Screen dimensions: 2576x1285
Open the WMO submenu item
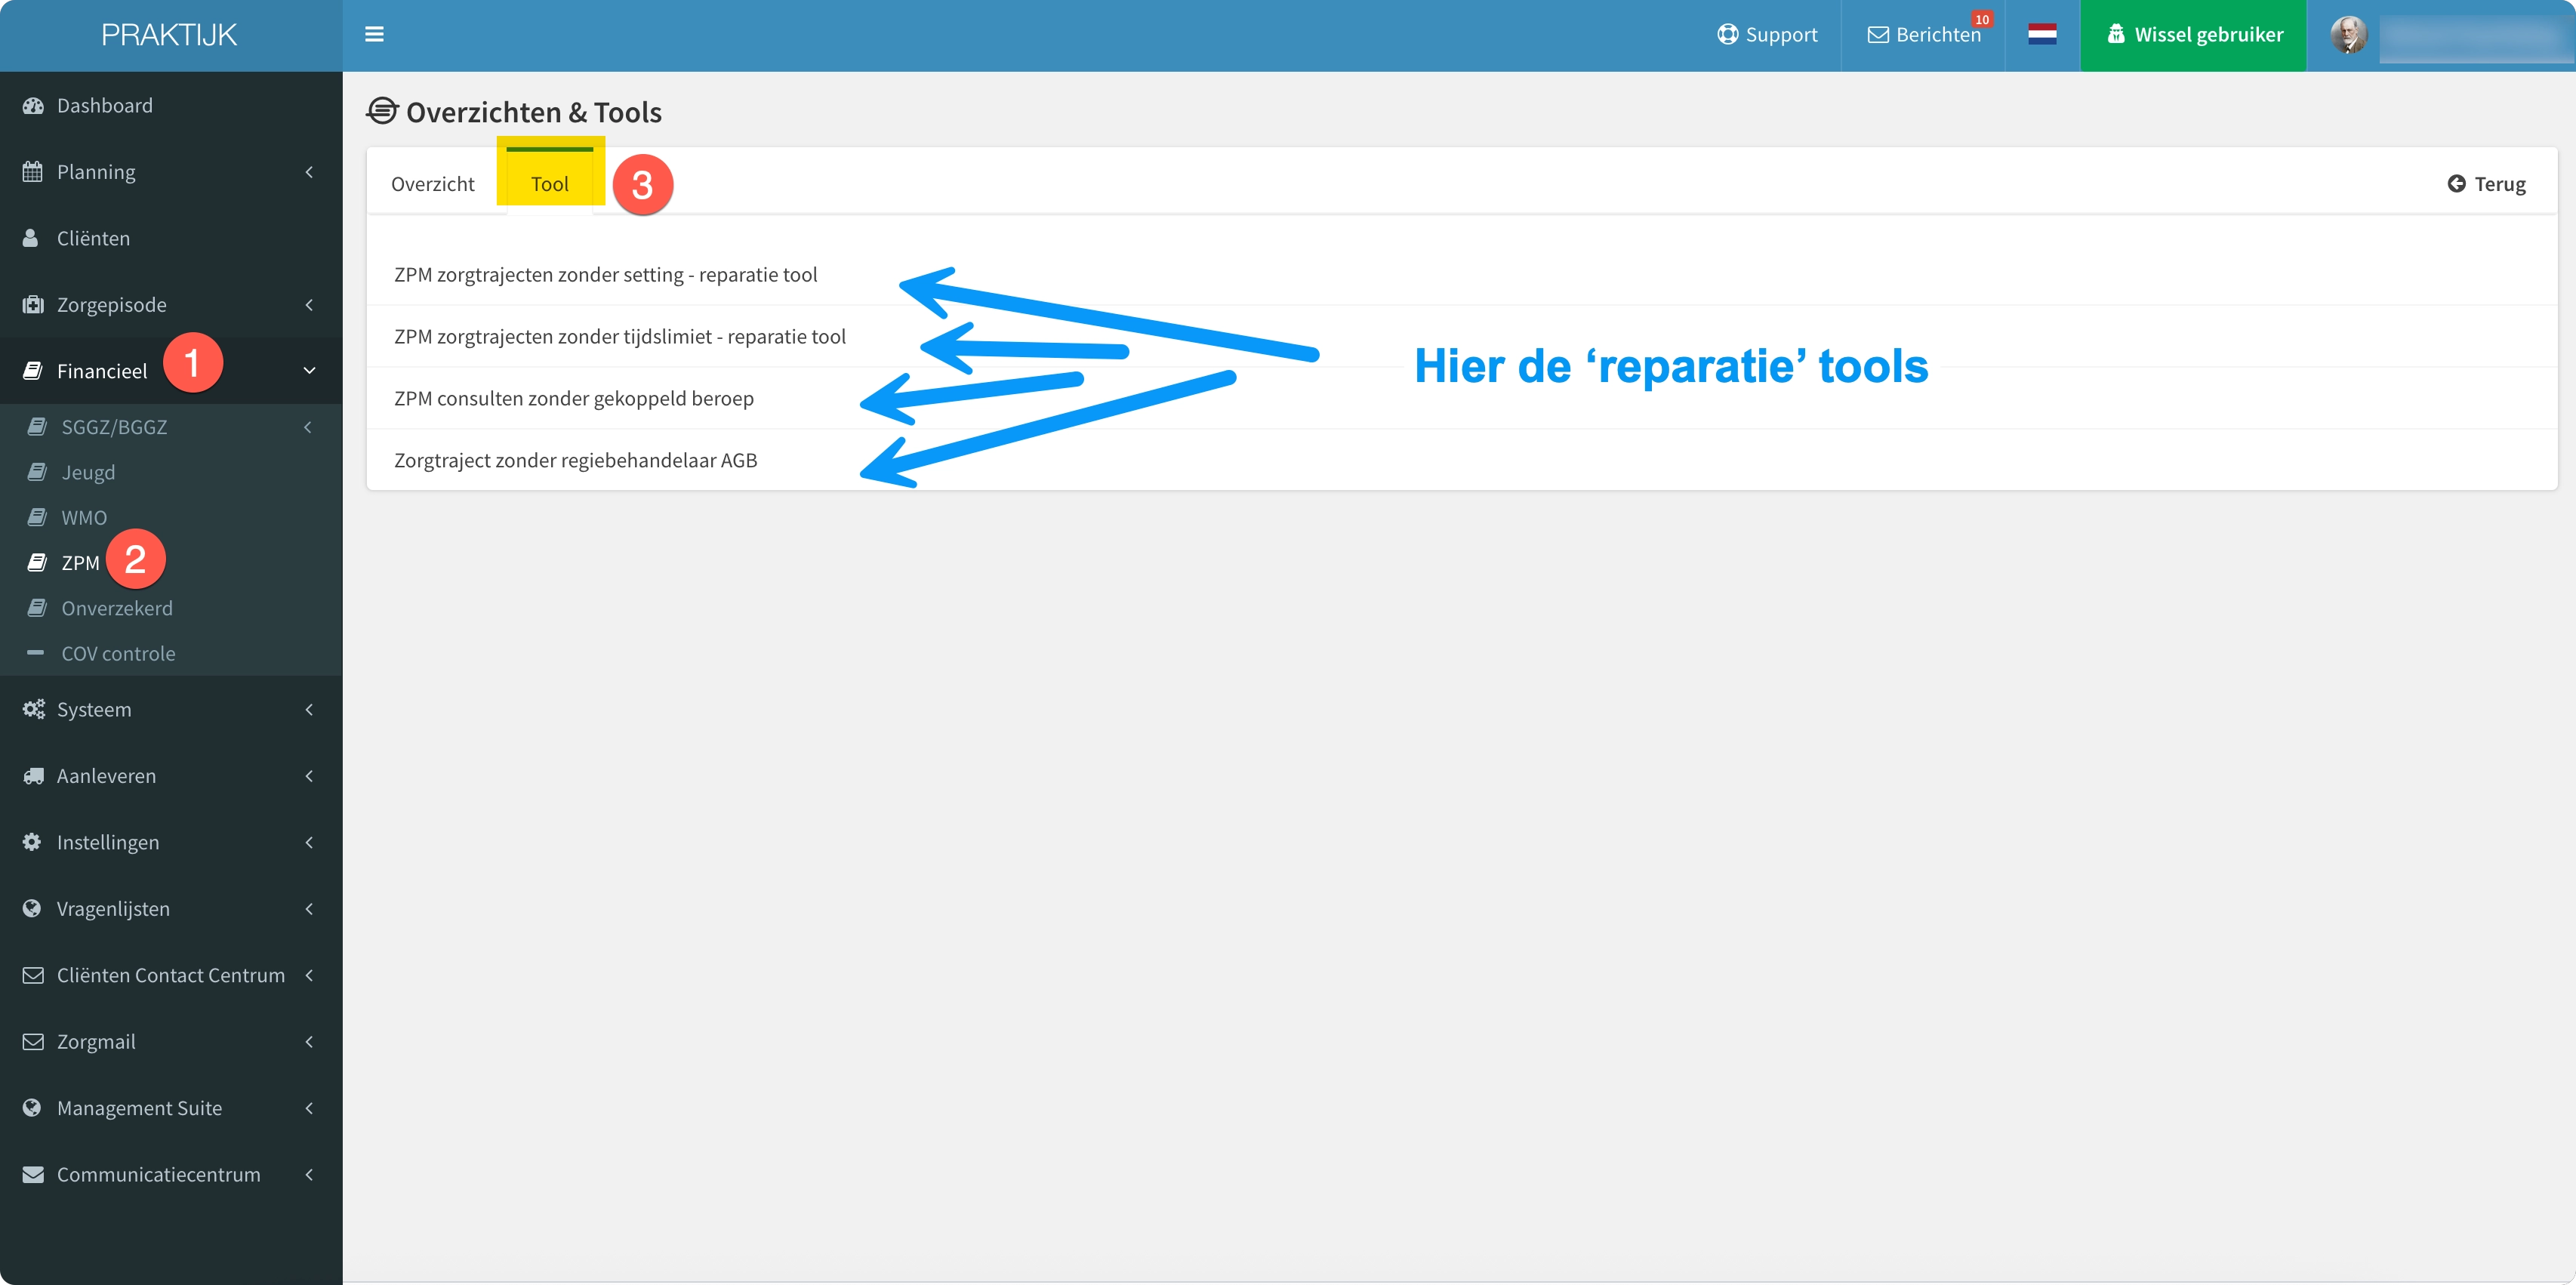click(171, 517)
